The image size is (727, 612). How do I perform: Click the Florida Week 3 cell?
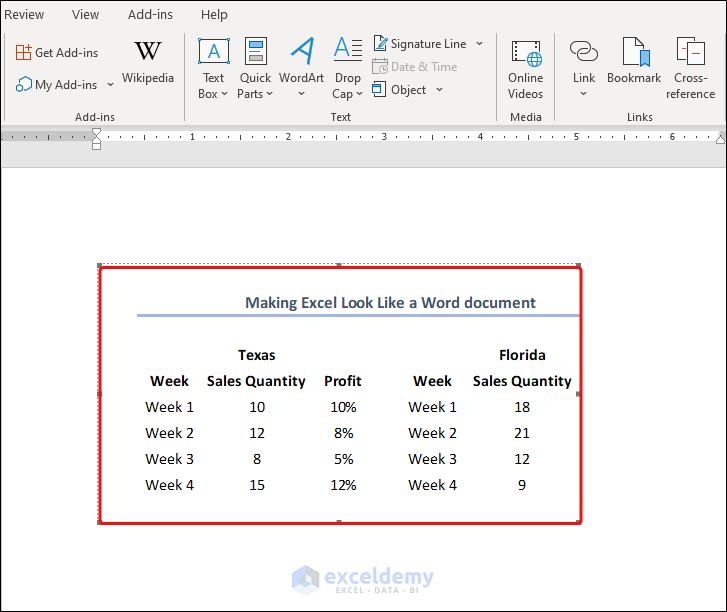pos(432,459)
